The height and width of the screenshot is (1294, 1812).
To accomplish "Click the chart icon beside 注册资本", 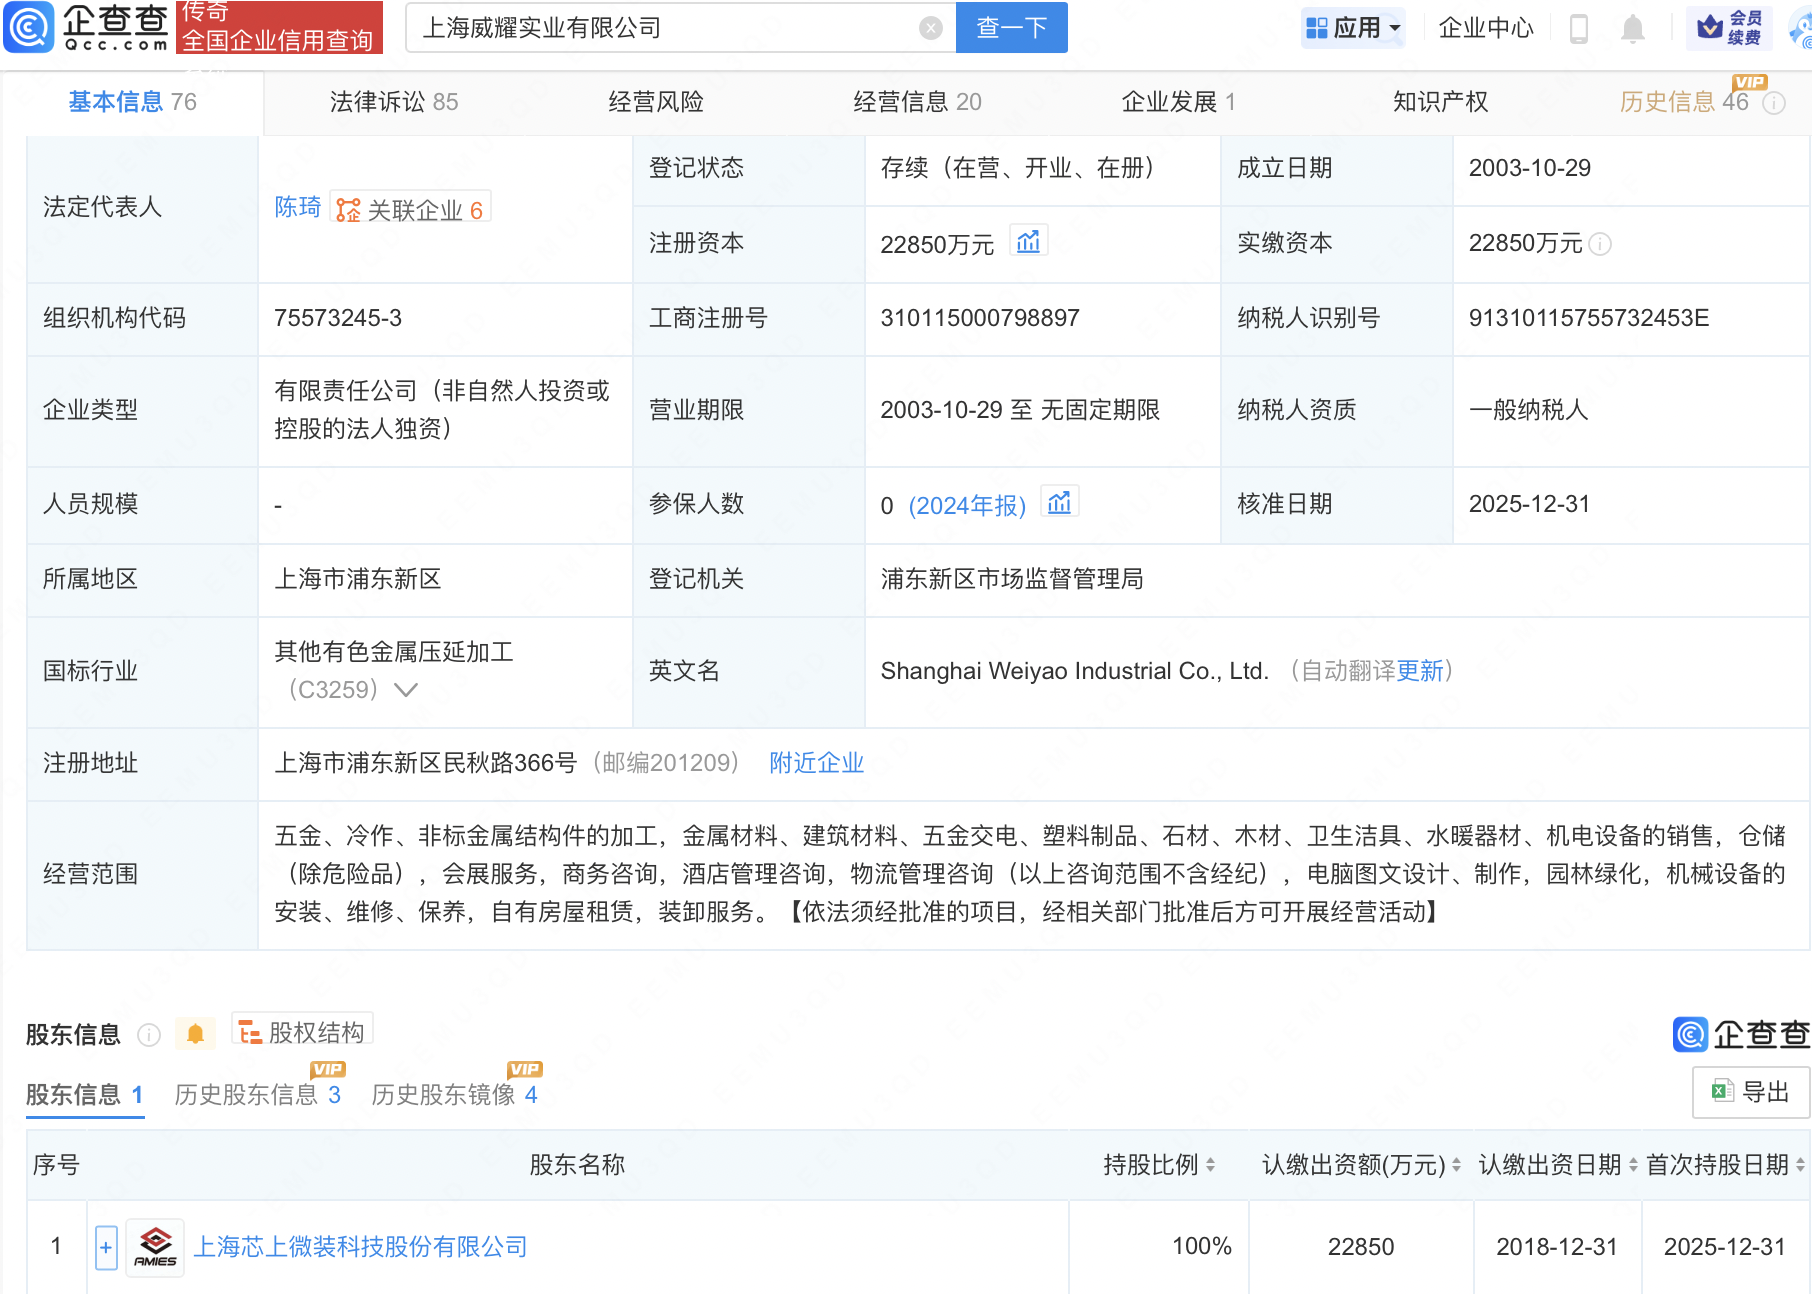I will 1029,241.
